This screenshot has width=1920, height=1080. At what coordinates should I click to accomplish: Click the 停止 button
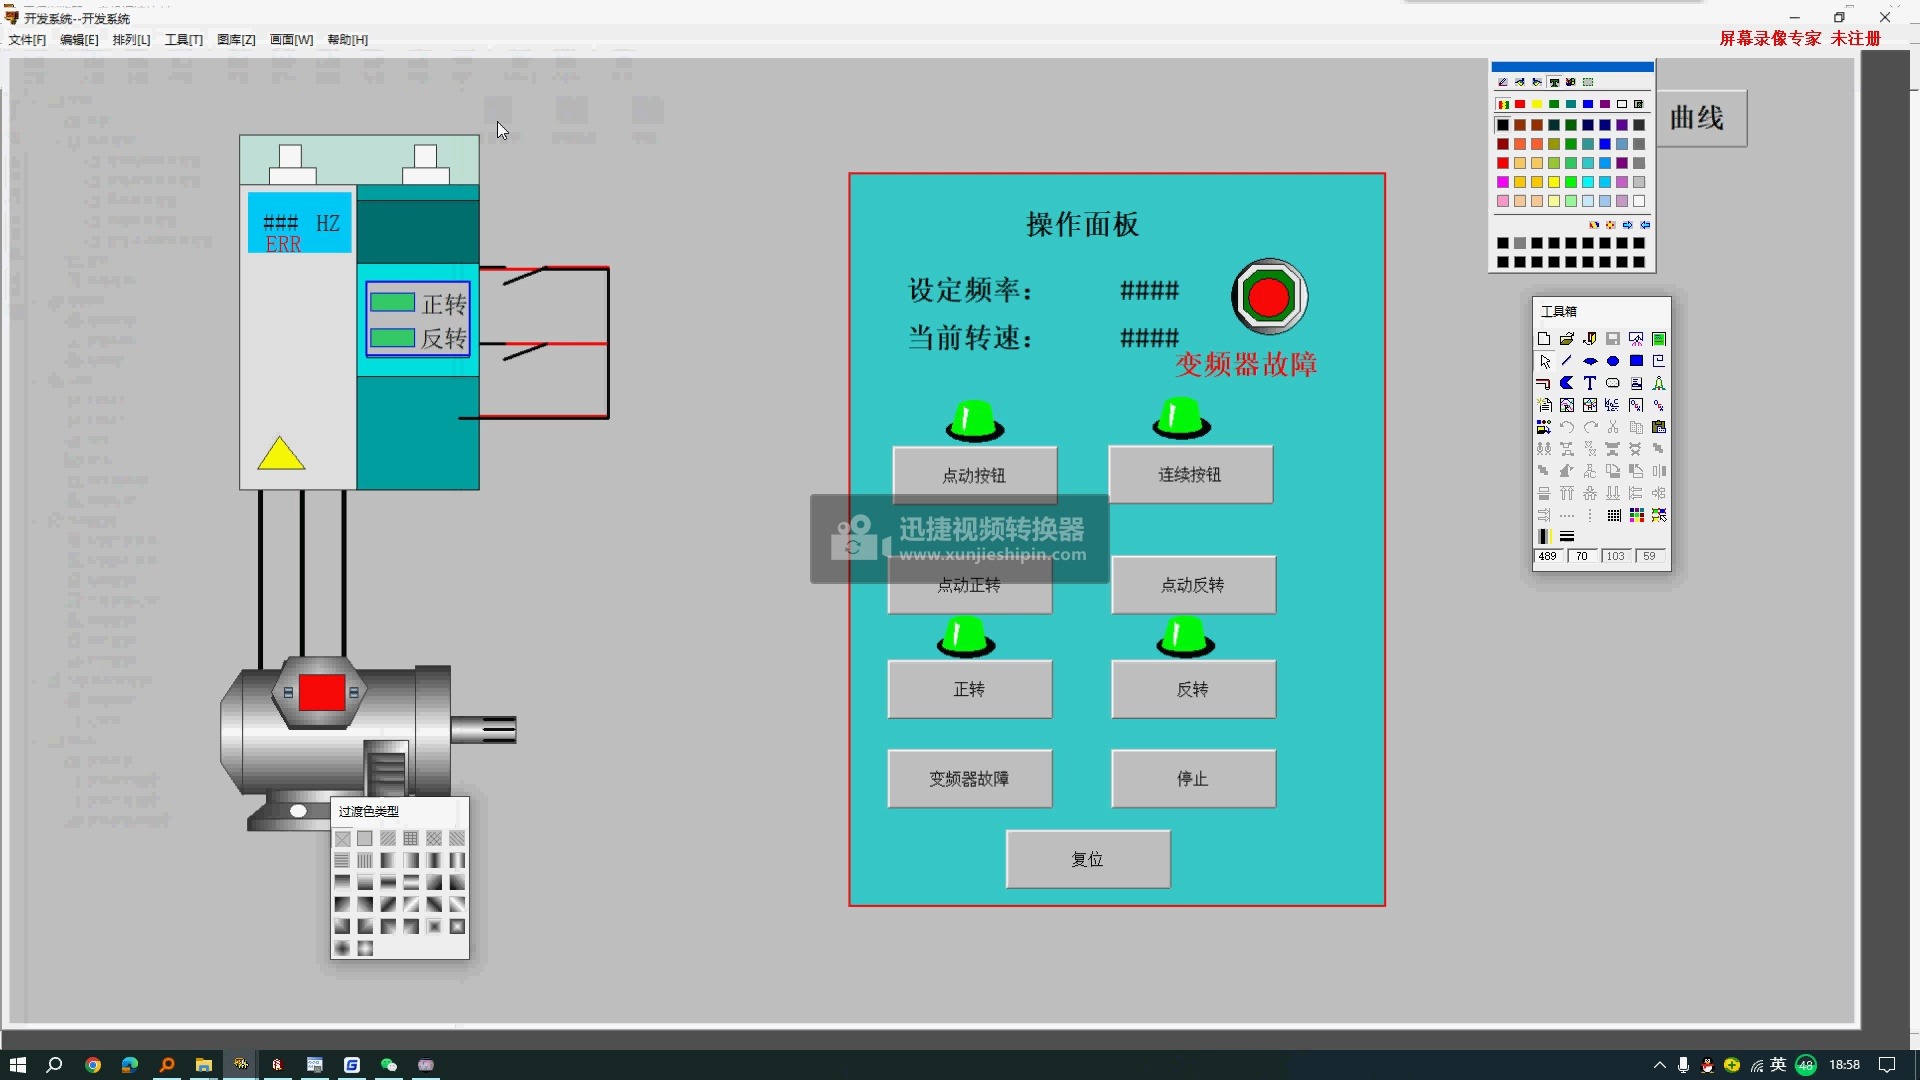(1192, 778)
